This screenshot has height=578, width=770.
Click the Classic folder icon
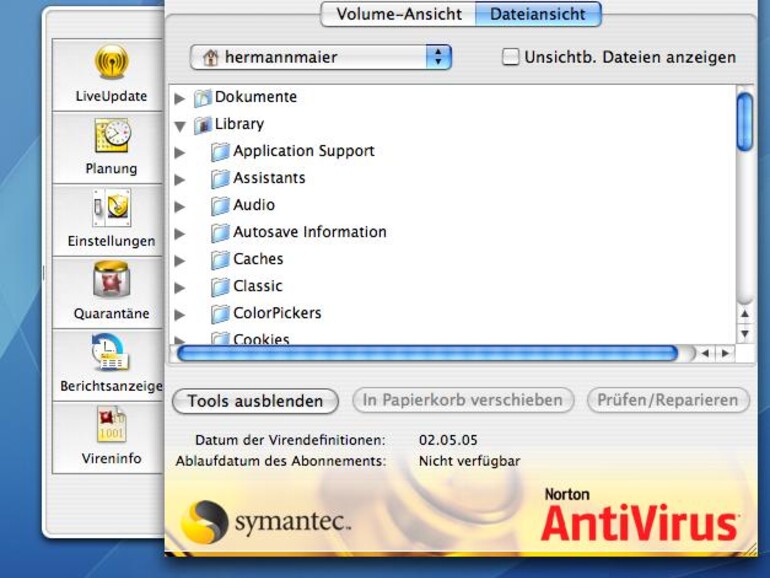220,287
